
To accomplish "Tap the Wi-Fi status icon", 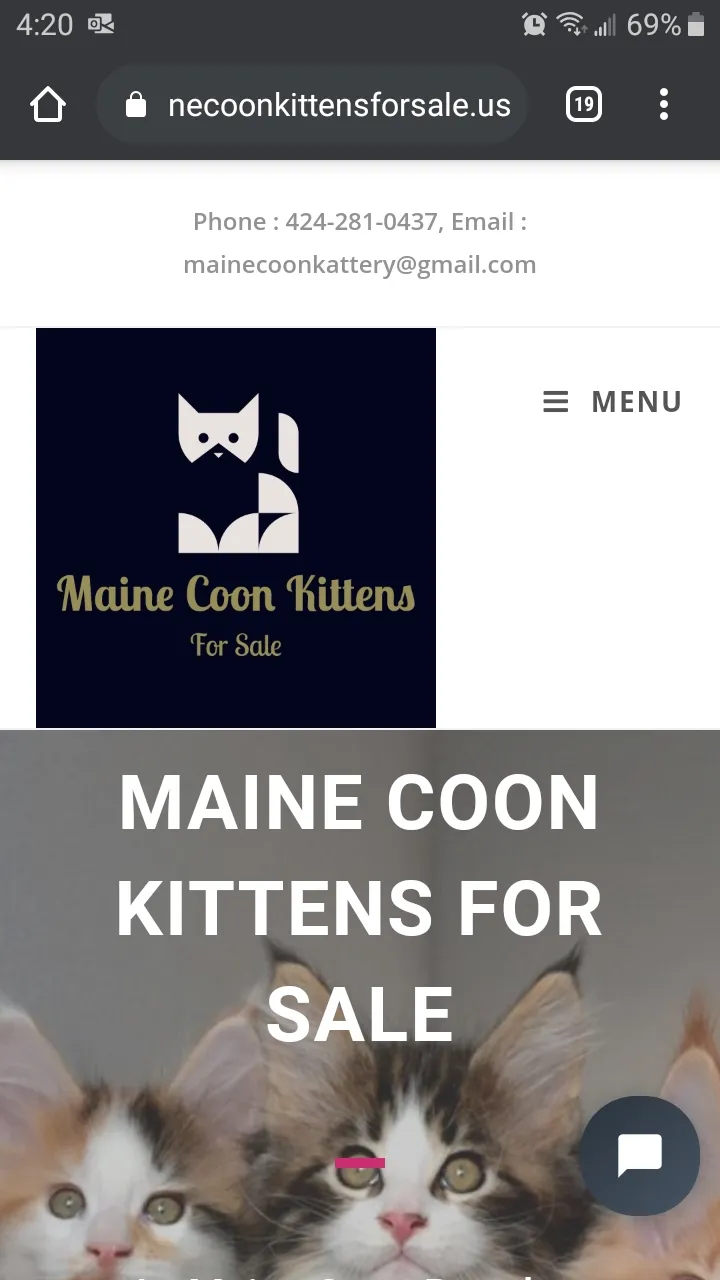I will tap(572, 24).
